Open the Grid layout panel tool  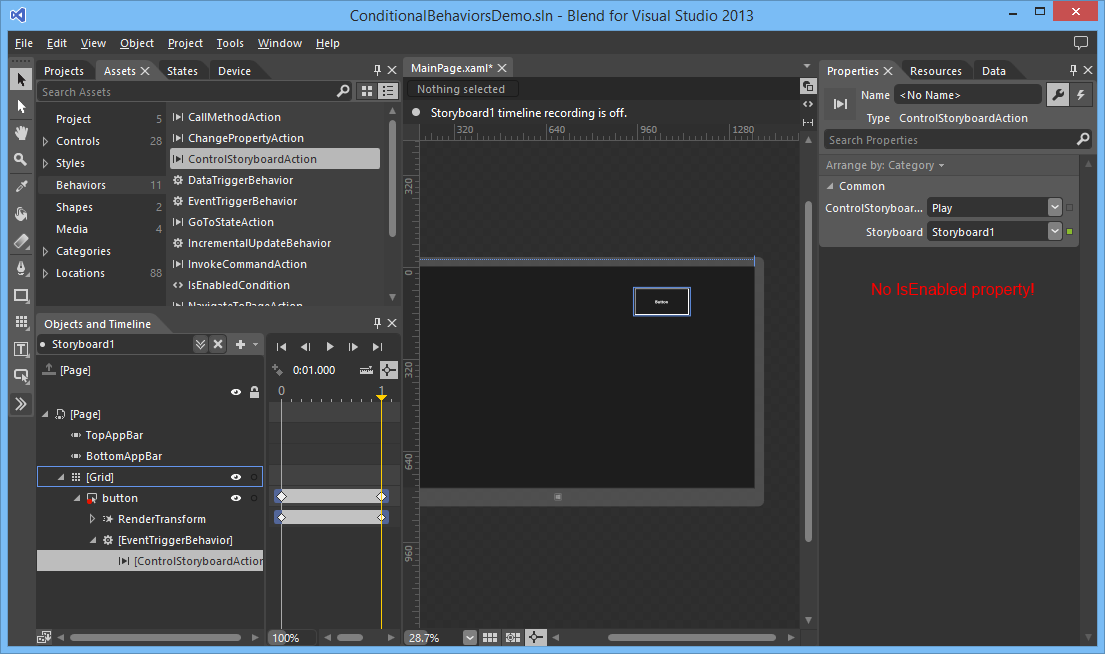pyautogui.click(x=21, y=322)
